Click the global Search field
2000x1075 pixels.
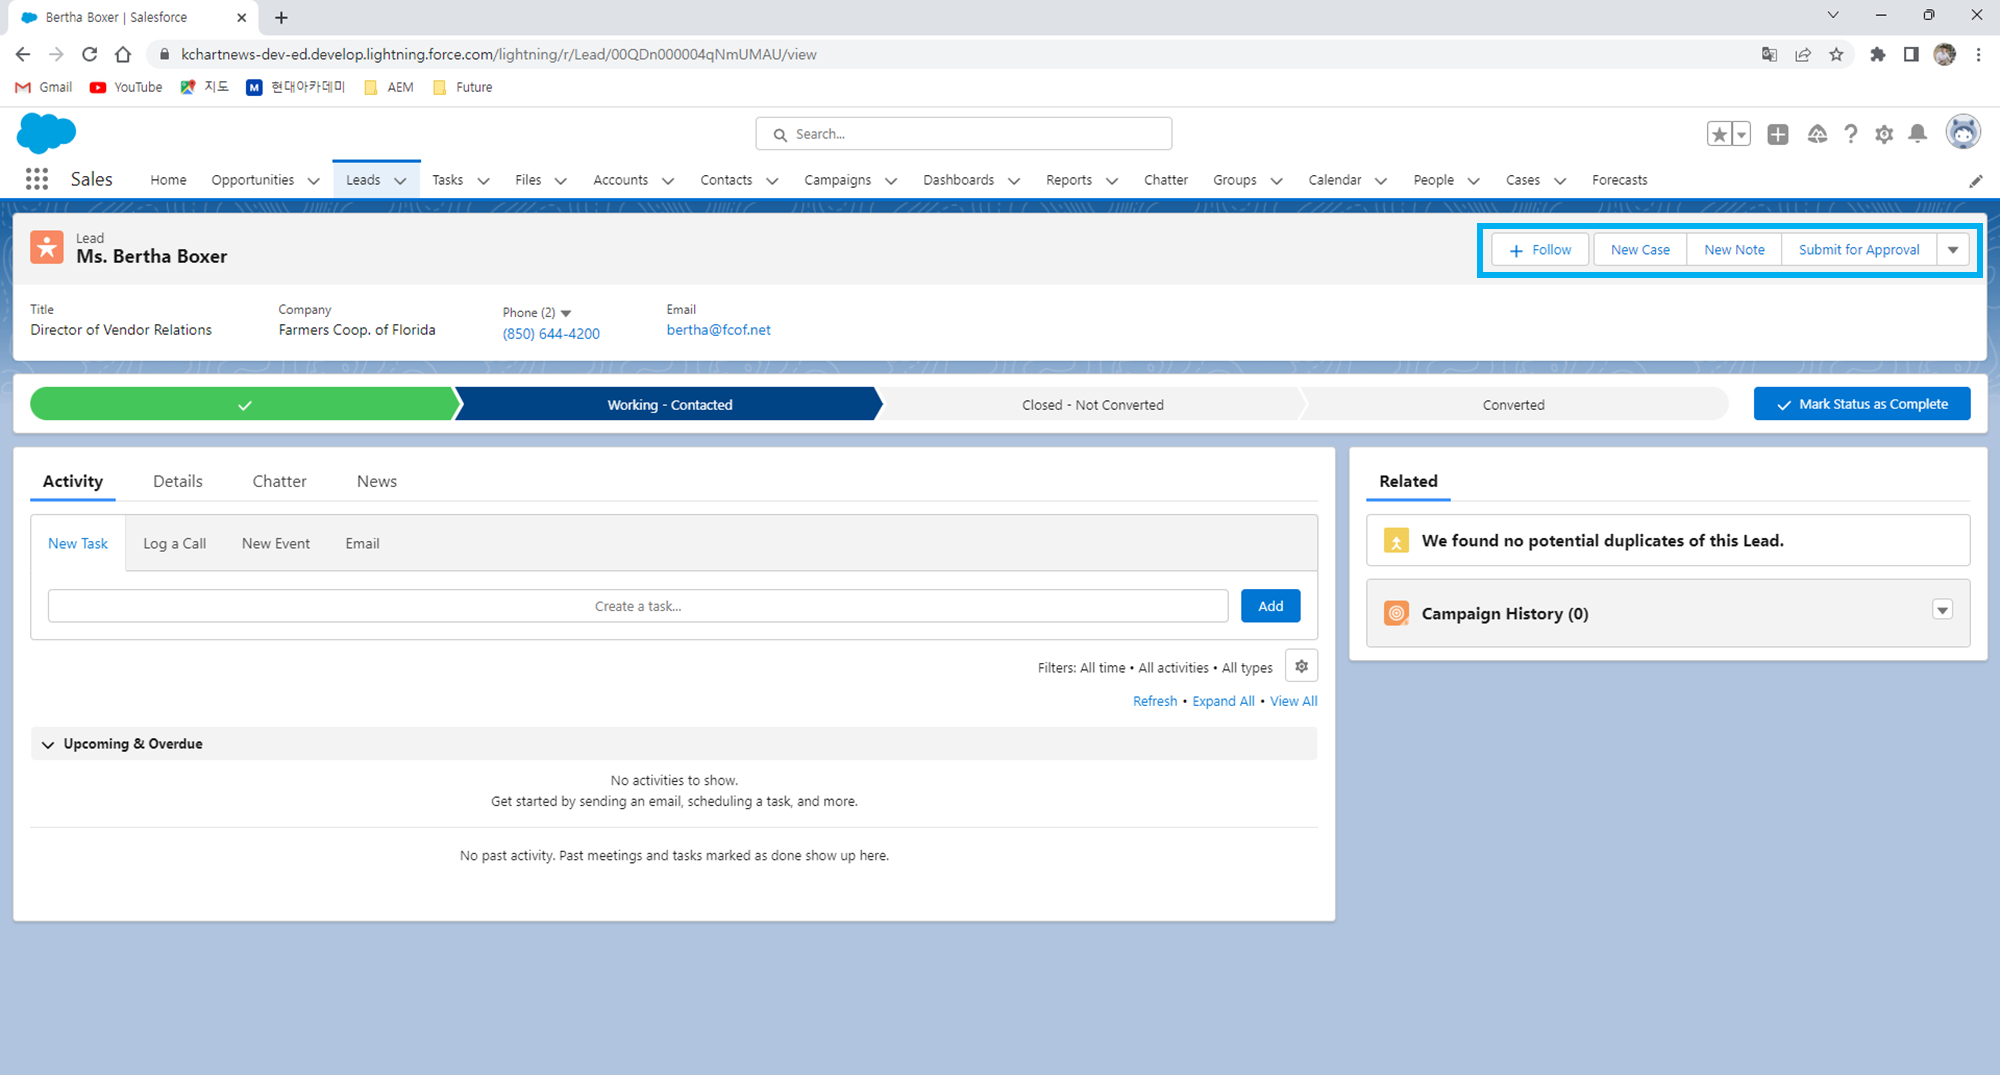tap(964, 134)
